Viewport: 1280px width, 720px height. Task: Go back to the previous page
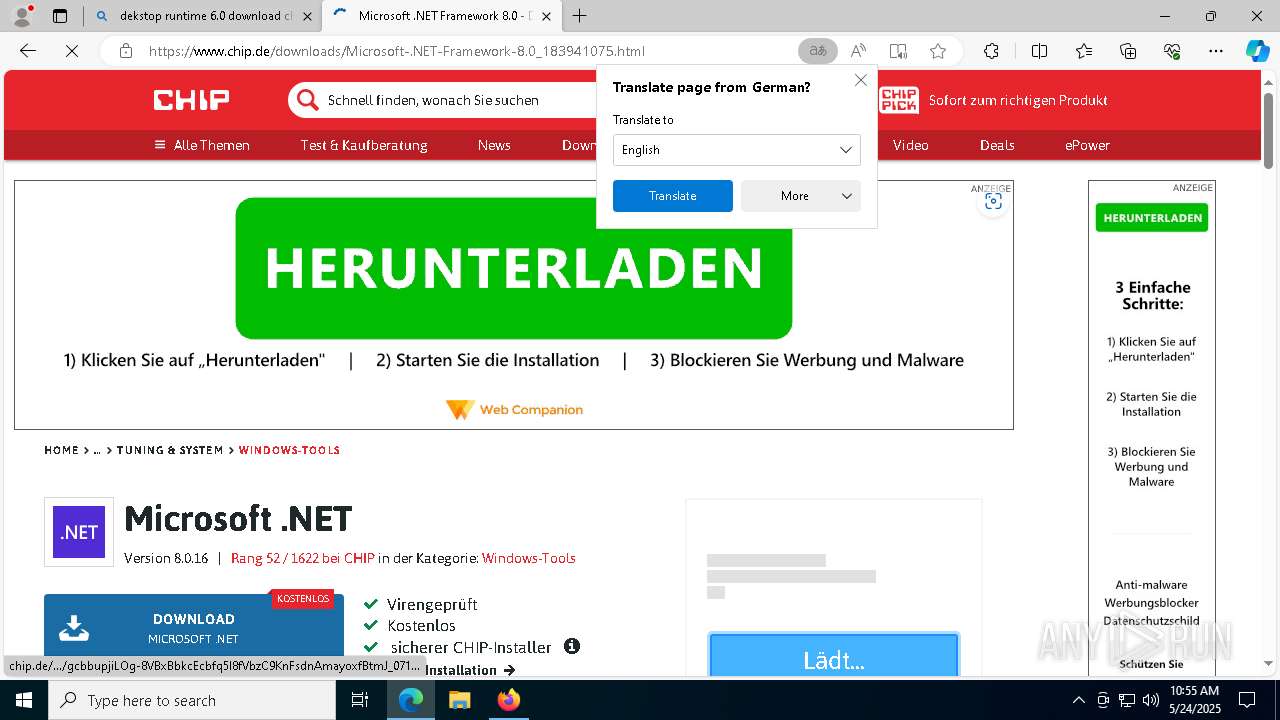click(x=28, y=51)
